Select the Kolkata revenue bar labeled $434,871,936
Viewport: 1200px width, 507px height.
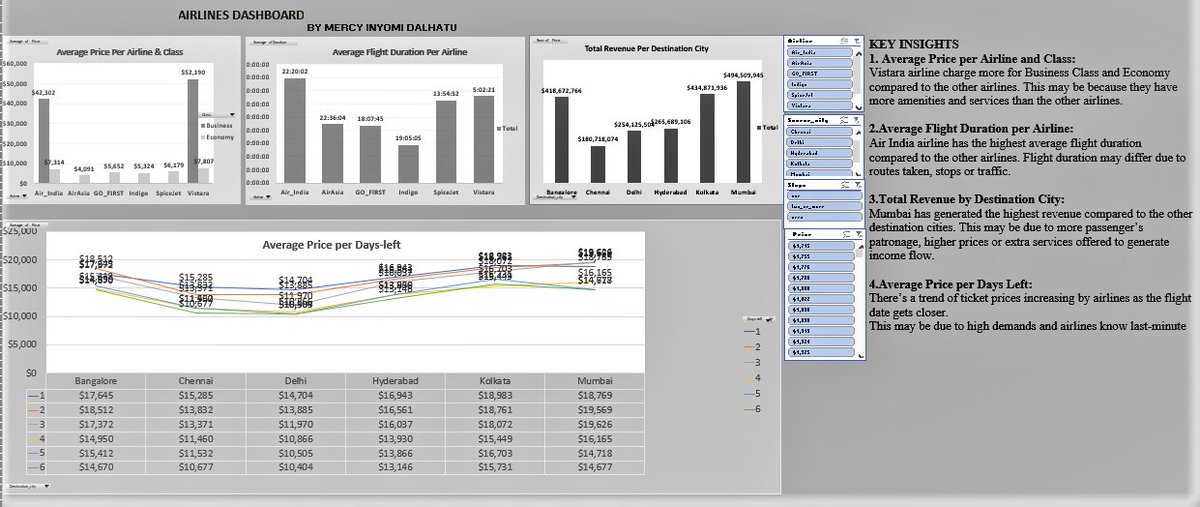coord(707,139)
